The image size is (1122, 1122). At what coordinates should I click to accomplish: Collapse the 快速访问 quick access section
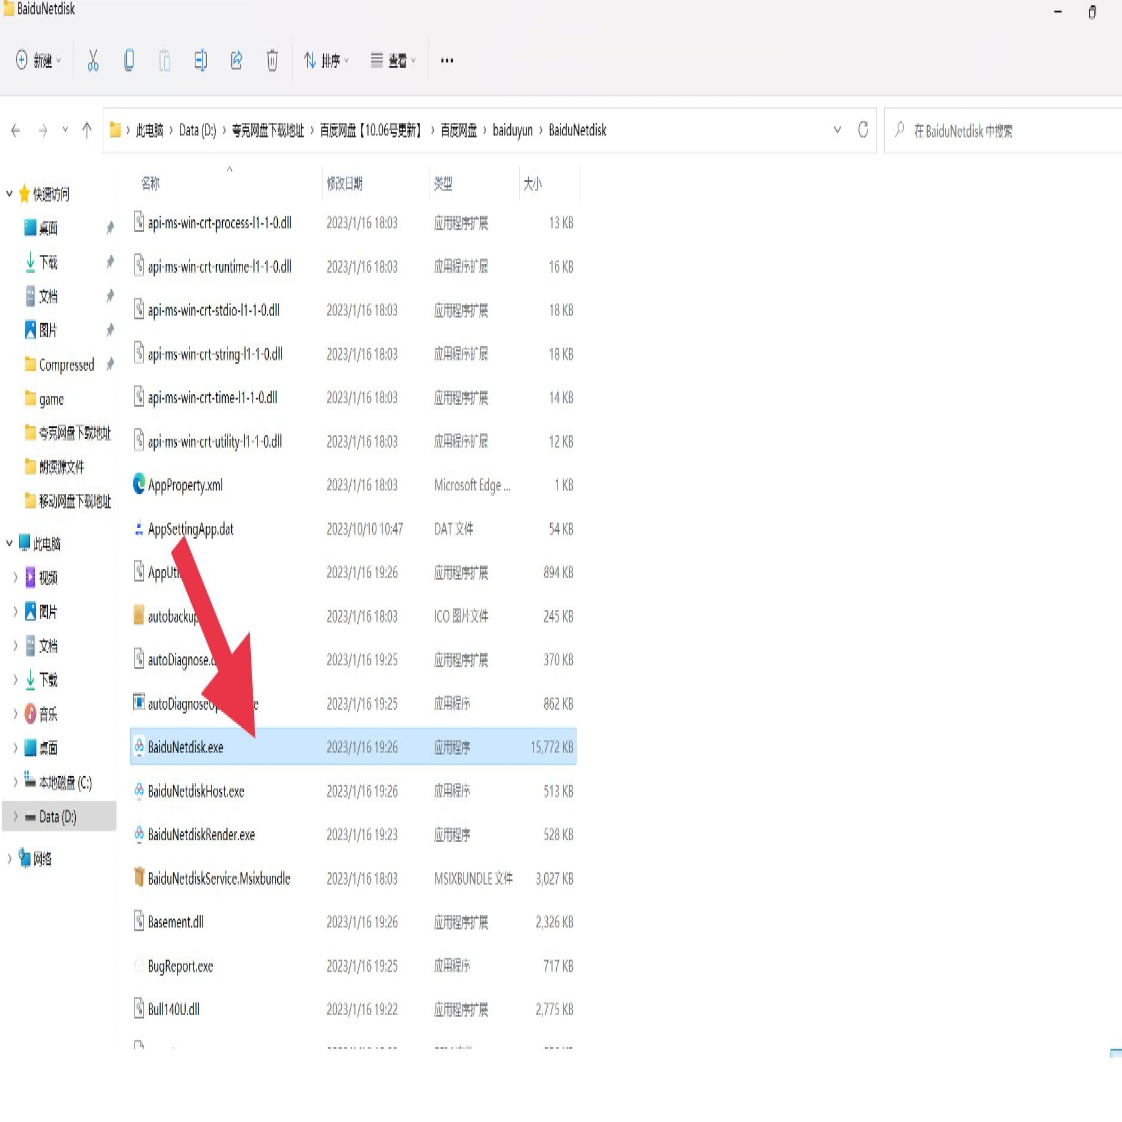(9, 193)
